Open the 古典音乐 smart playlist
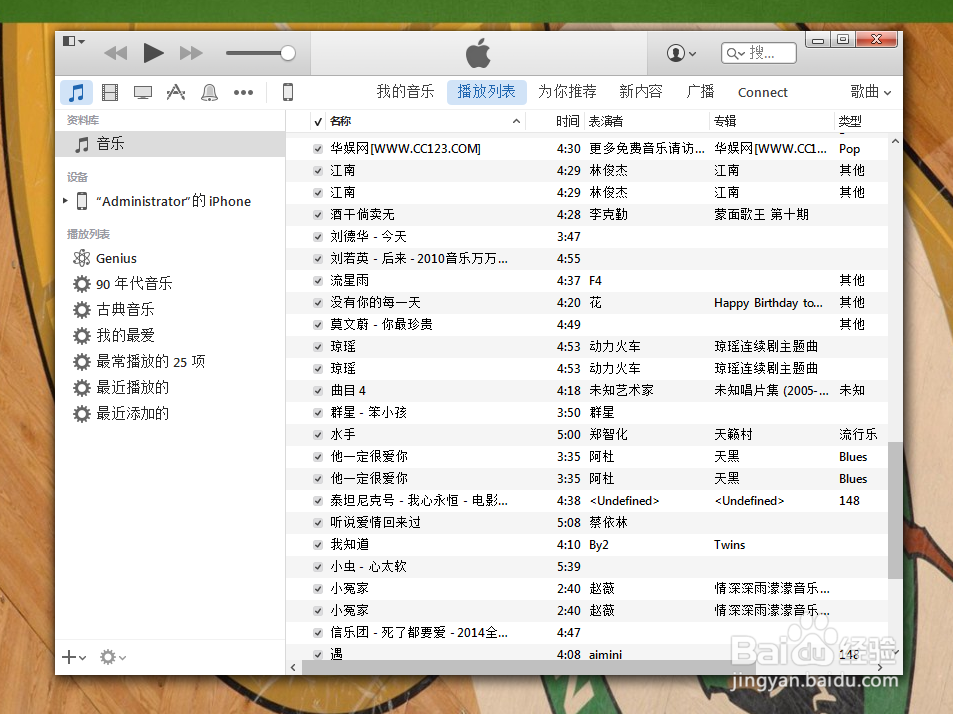The height and width of the screenshot is (714, 953). (x=125, y=310)
